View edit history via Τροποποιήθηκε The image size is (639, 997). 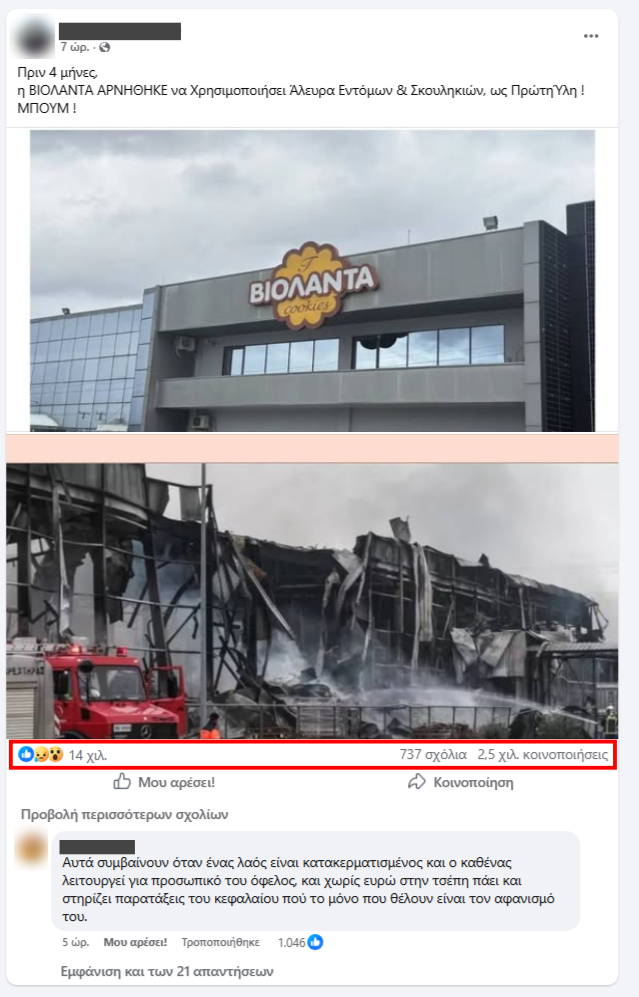(x=221, y=942)
